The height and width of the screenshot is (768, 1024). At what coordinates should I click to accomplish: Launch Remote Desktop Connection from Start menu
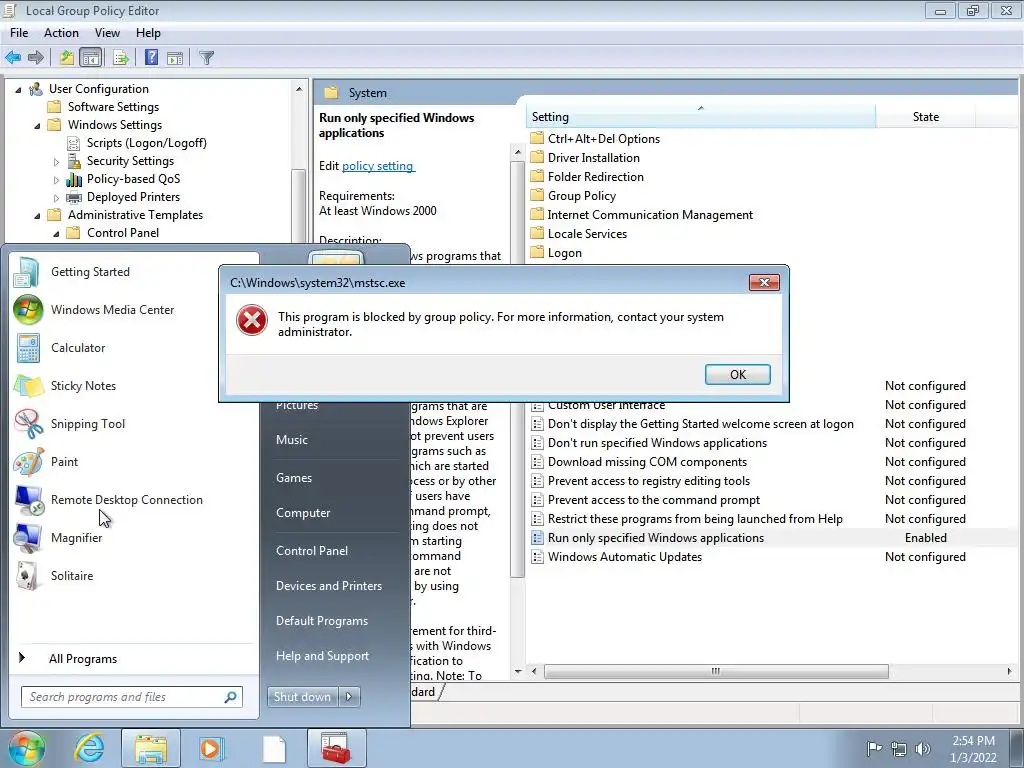[126, 500]
